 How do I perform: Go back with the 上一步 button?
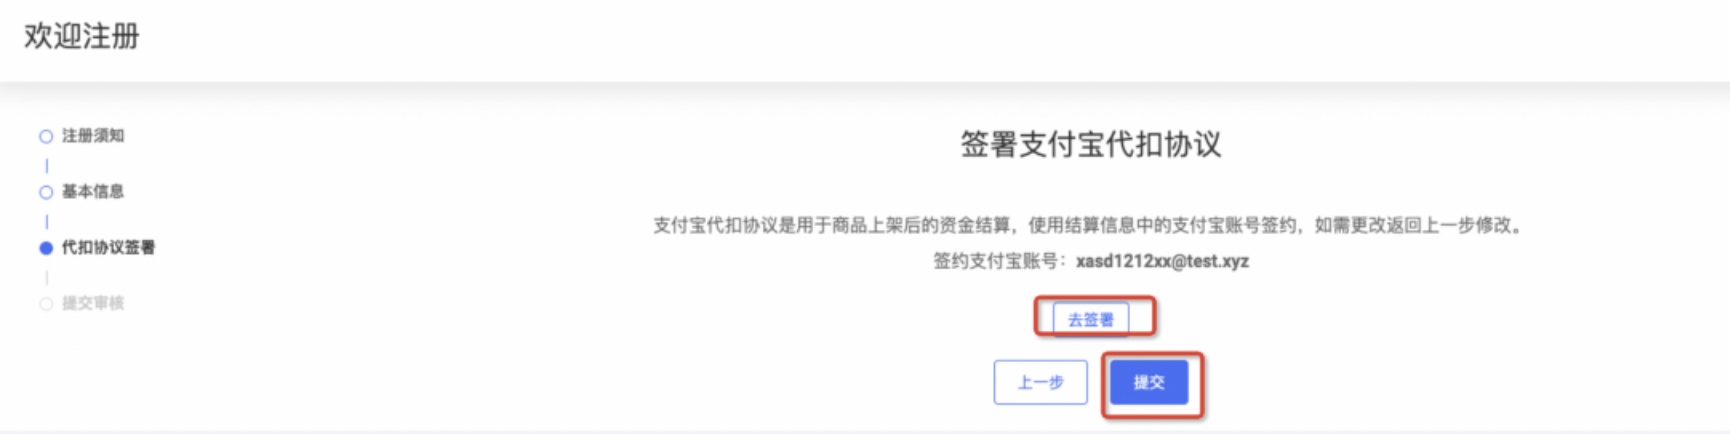[1040, 382]
